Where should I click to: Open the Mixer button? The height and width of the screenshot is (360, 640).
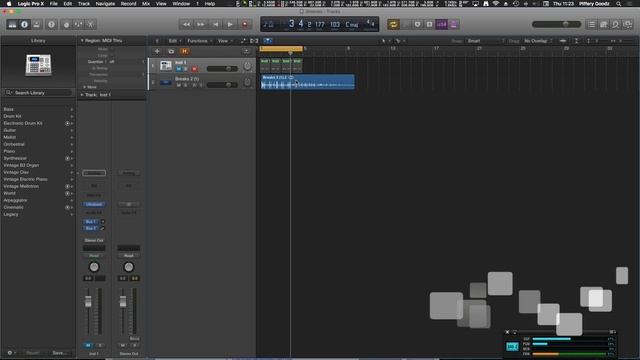pyautogui.click(x=78, y=24)
